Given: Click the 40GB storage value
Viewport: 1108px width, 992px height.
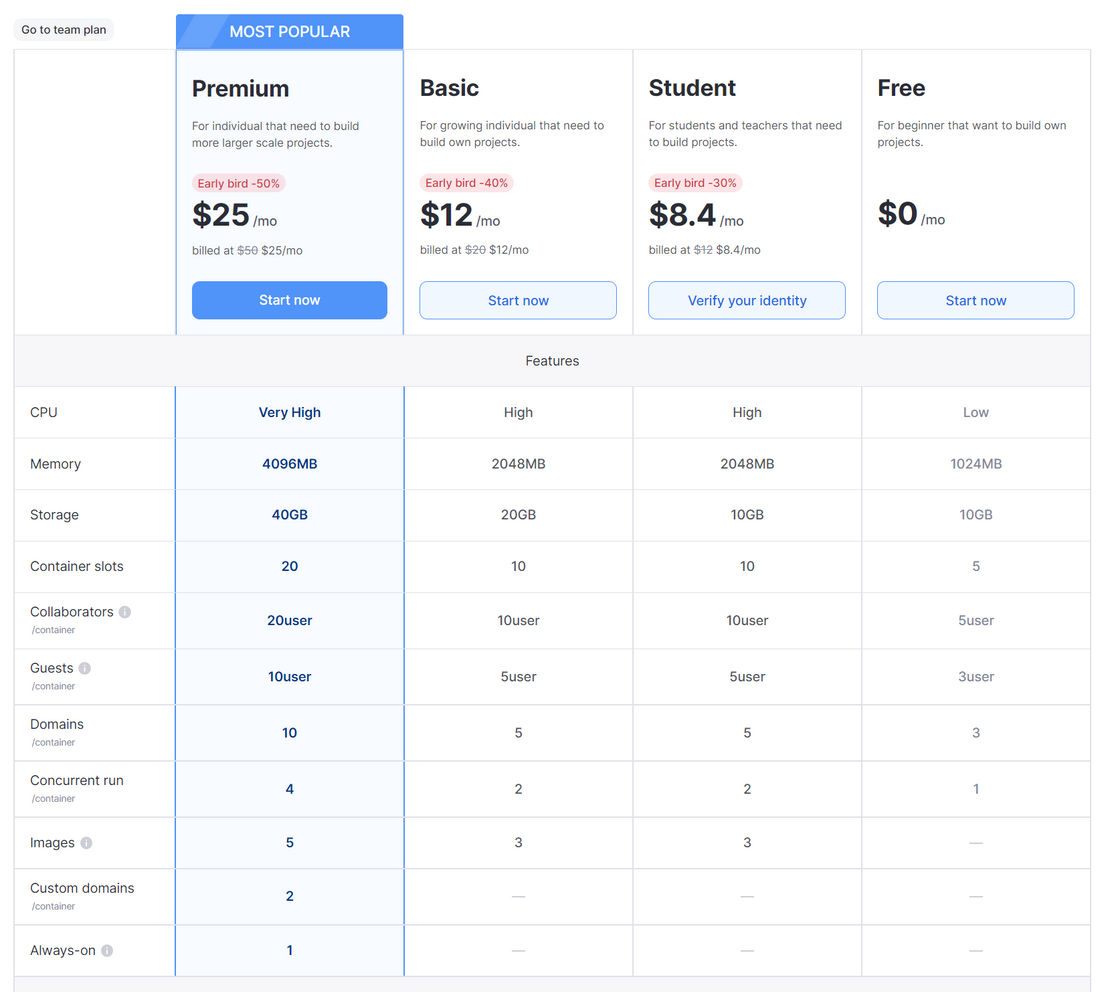Looking at the screenshot, I should pyautogui.click(x=290, y=515).
